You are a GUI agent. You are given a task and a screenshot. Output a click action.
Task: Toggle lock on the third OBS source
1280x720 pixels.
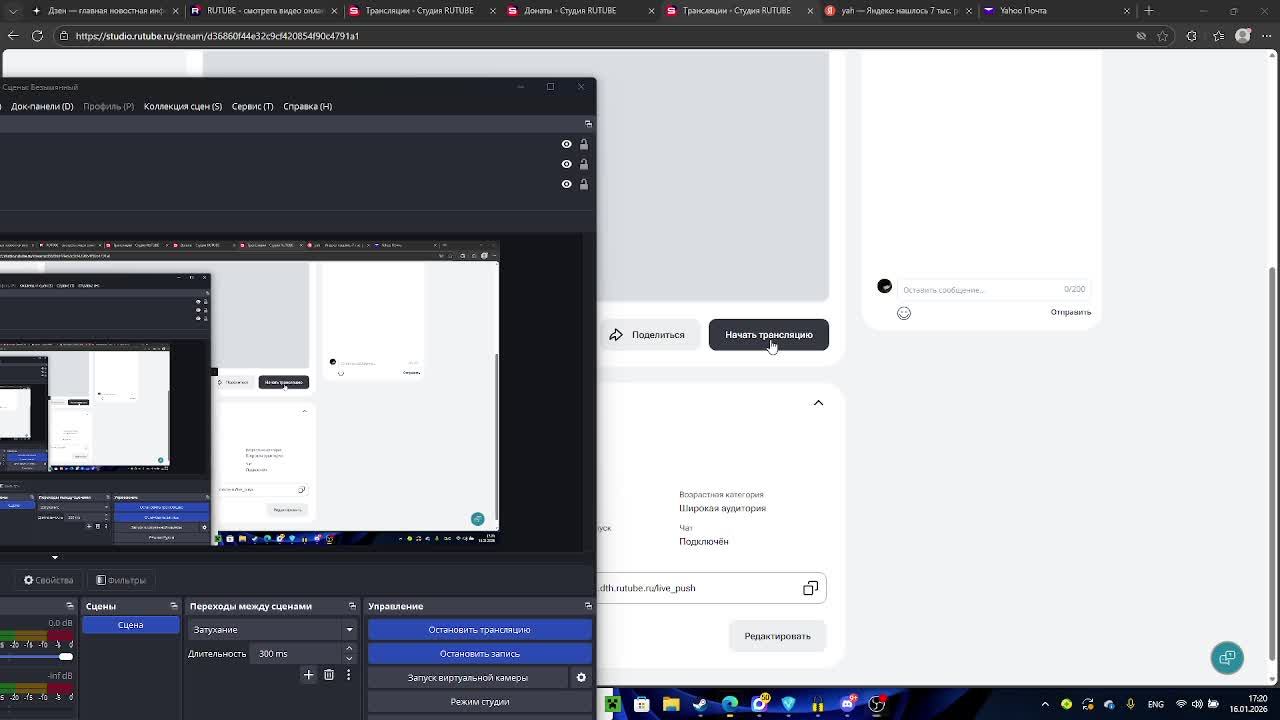pyautogui.click(x=584, y=184)
